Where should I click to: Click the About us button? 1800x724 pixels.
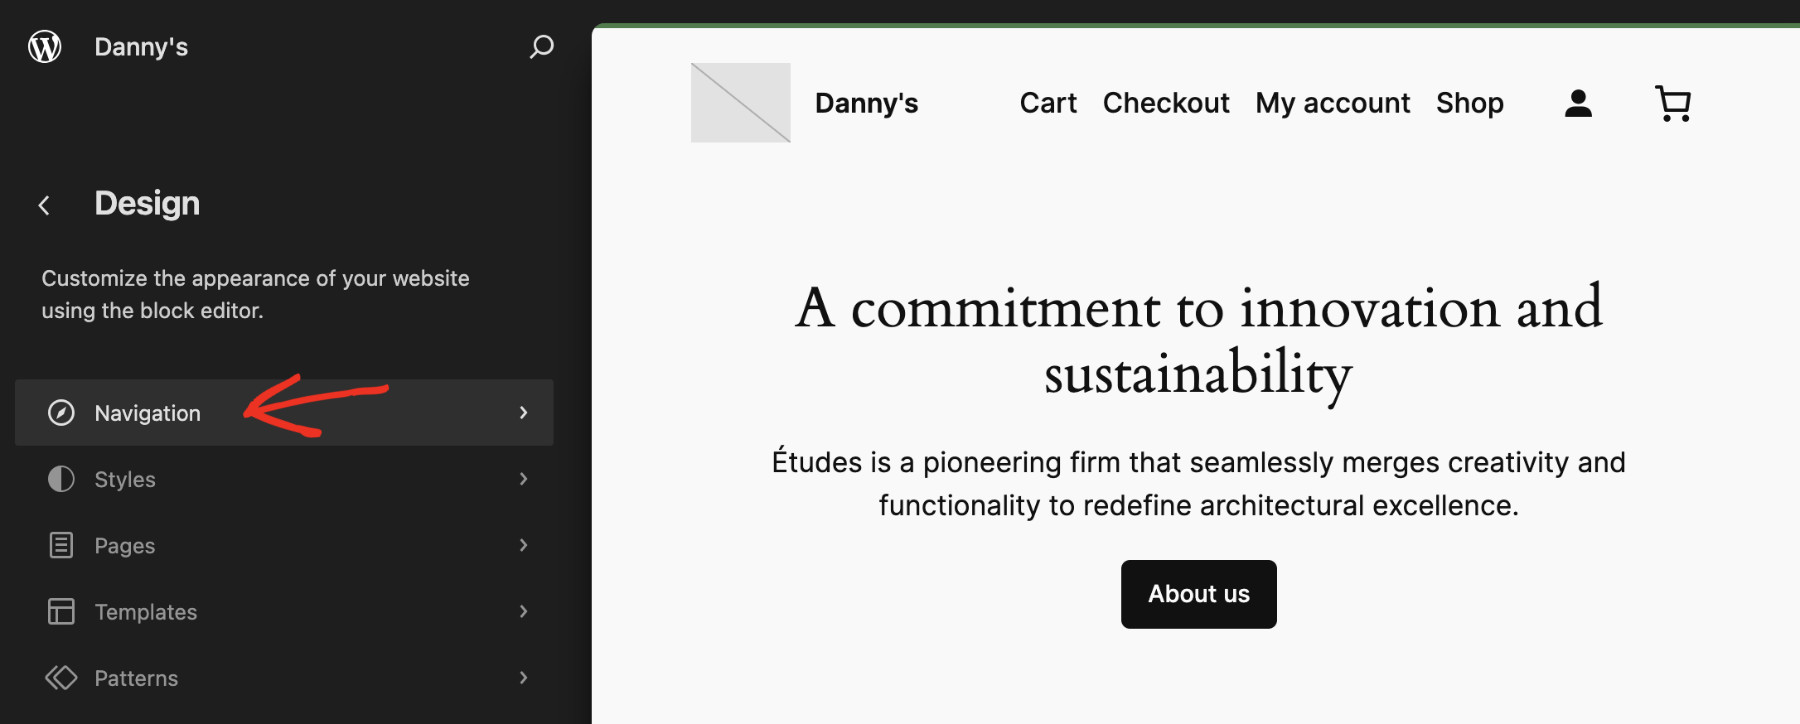[1198, 594]
